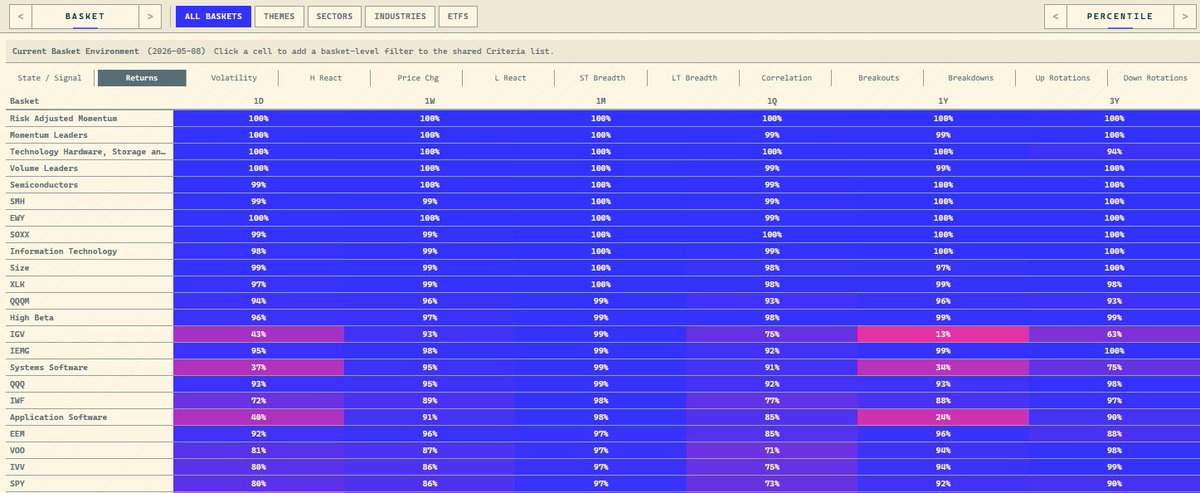The height and width of the screenshot is (493, 1200).
Task: Click the Systems Software 1D cell 37%
Action: (259, 368)
